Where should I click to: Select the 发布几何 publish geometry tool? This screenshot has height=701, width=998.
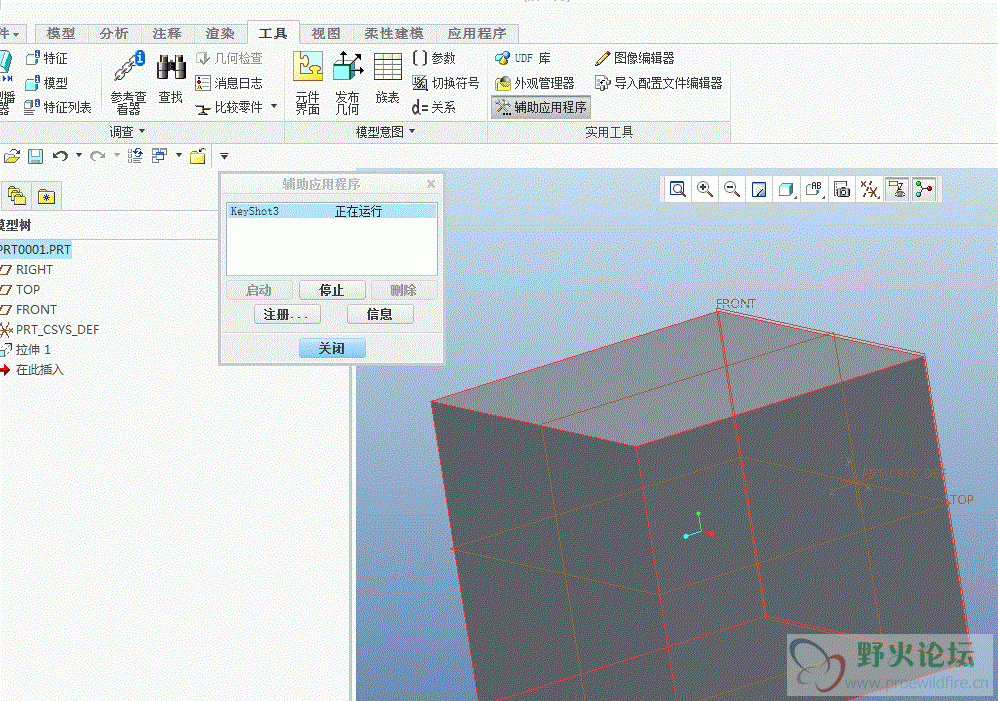348,83
